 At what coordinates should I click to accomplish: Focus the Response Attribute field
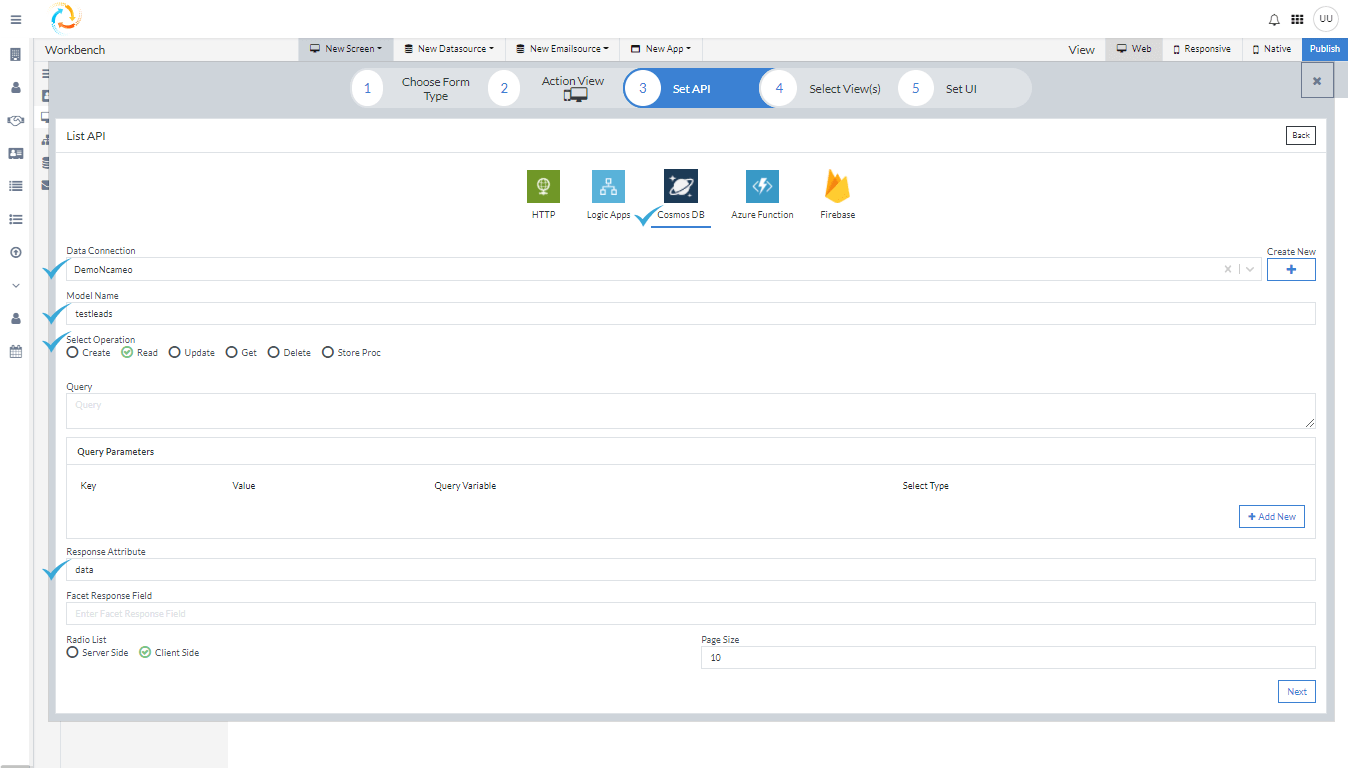point(691,570)
